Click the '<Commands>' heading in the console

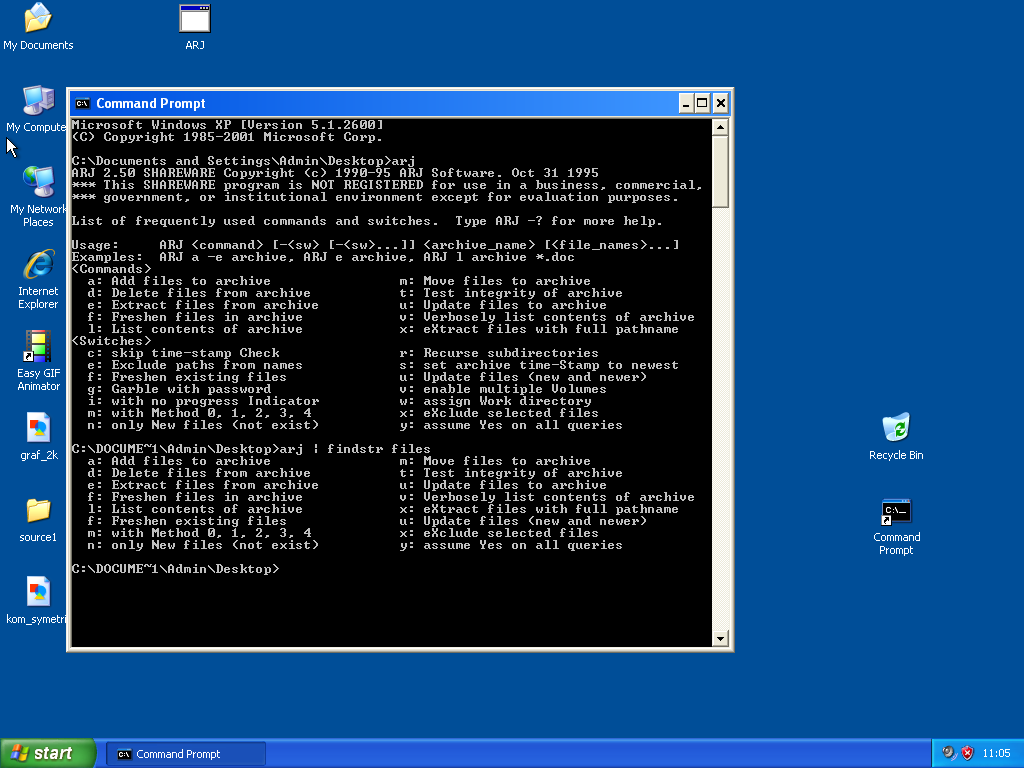tap(111, 269)
